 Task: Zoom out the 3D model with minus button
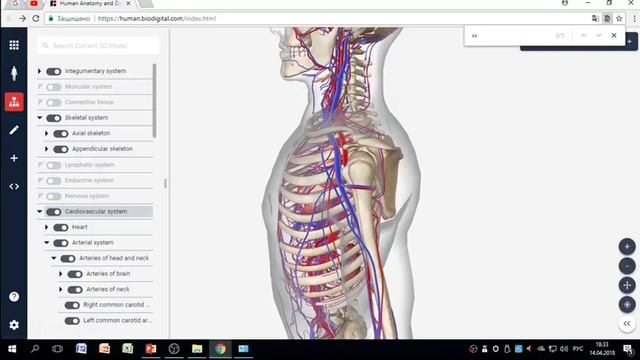pyautogui.click(x=627, y=266)
